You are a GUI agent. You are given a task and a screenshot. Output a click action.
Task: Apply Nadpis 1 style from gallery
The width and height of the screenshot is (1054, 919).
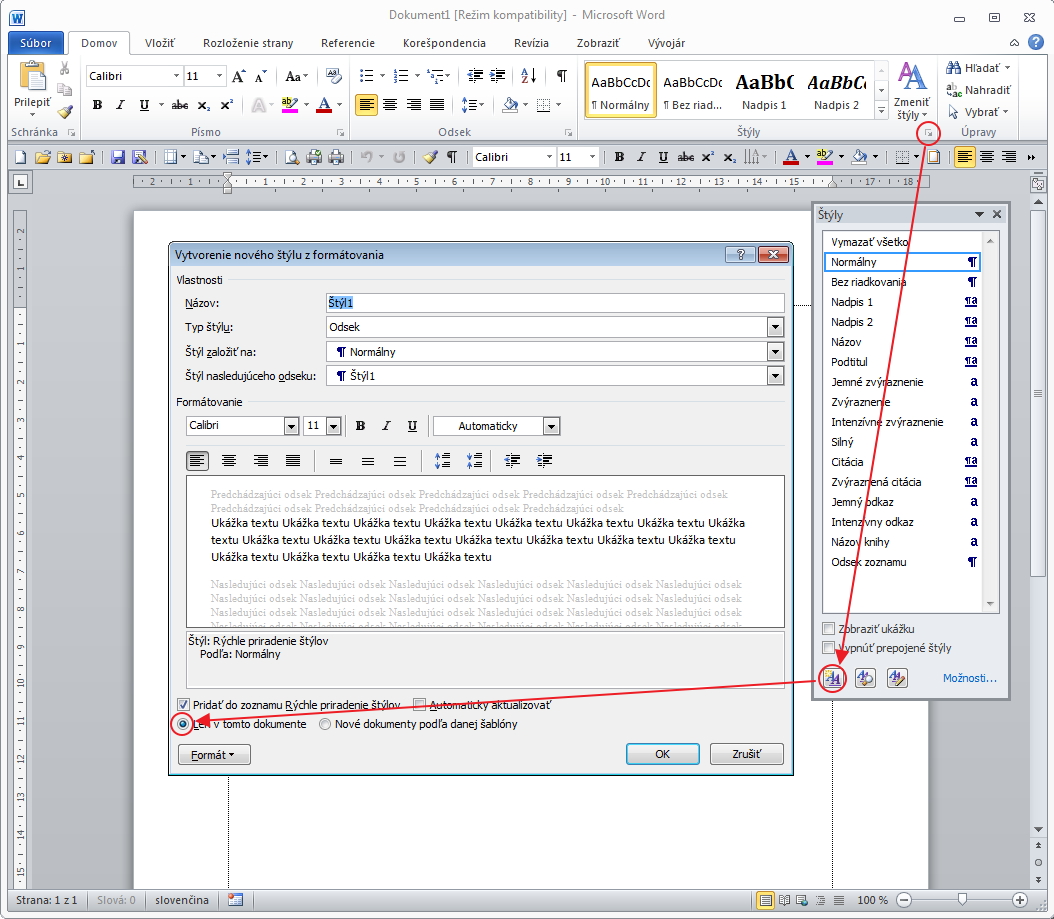pos(764,91)
